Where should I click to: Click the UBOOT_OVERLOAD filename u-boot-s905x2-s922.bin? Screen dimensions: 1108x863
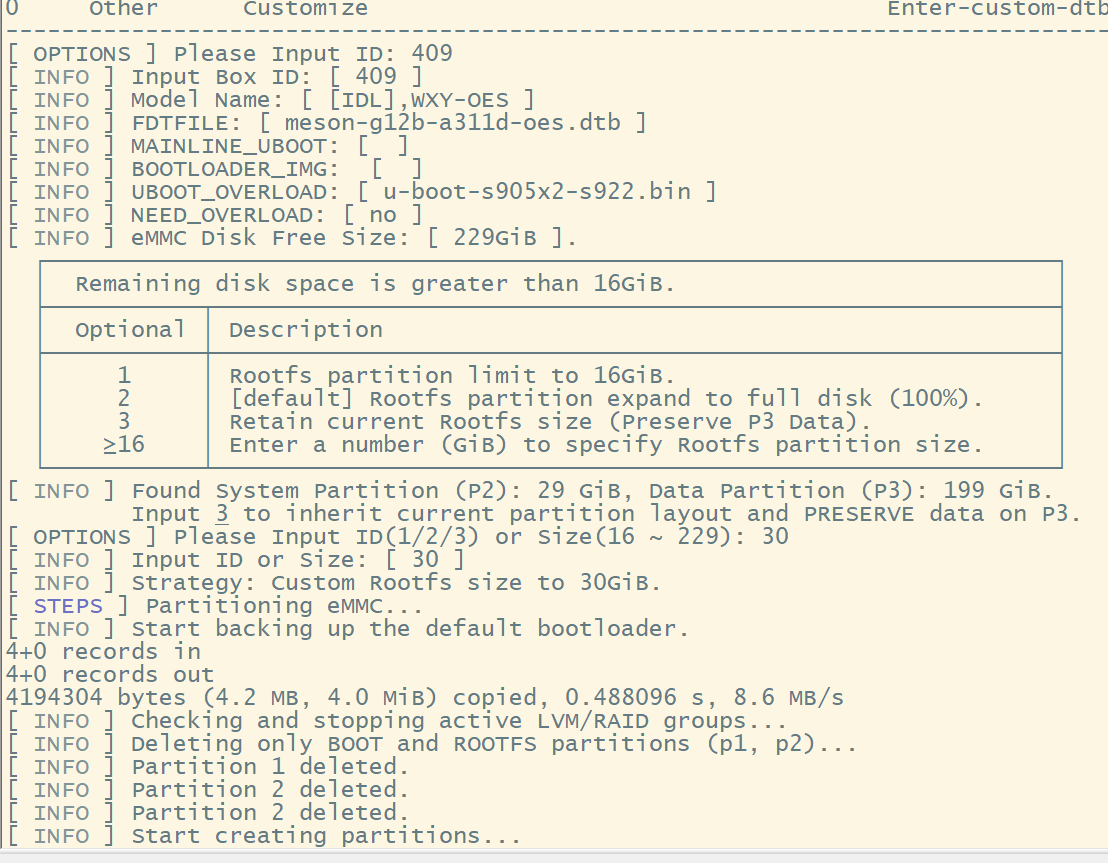pos(536,192)
